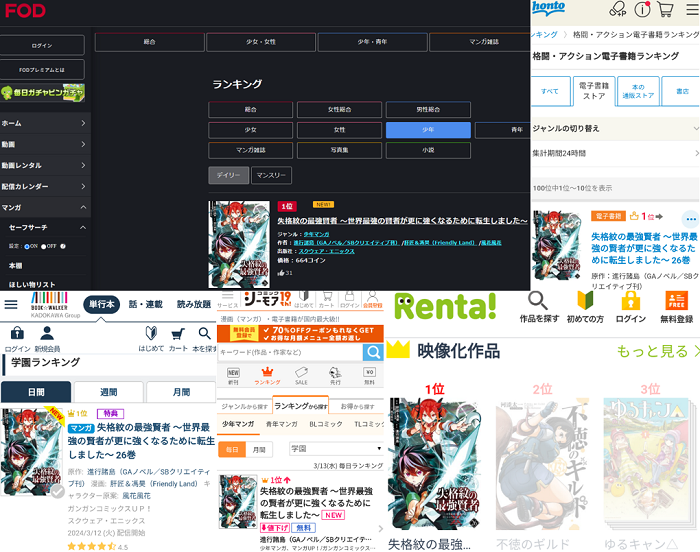
Task: Click Renta もっと見る link
Action: 657,351
